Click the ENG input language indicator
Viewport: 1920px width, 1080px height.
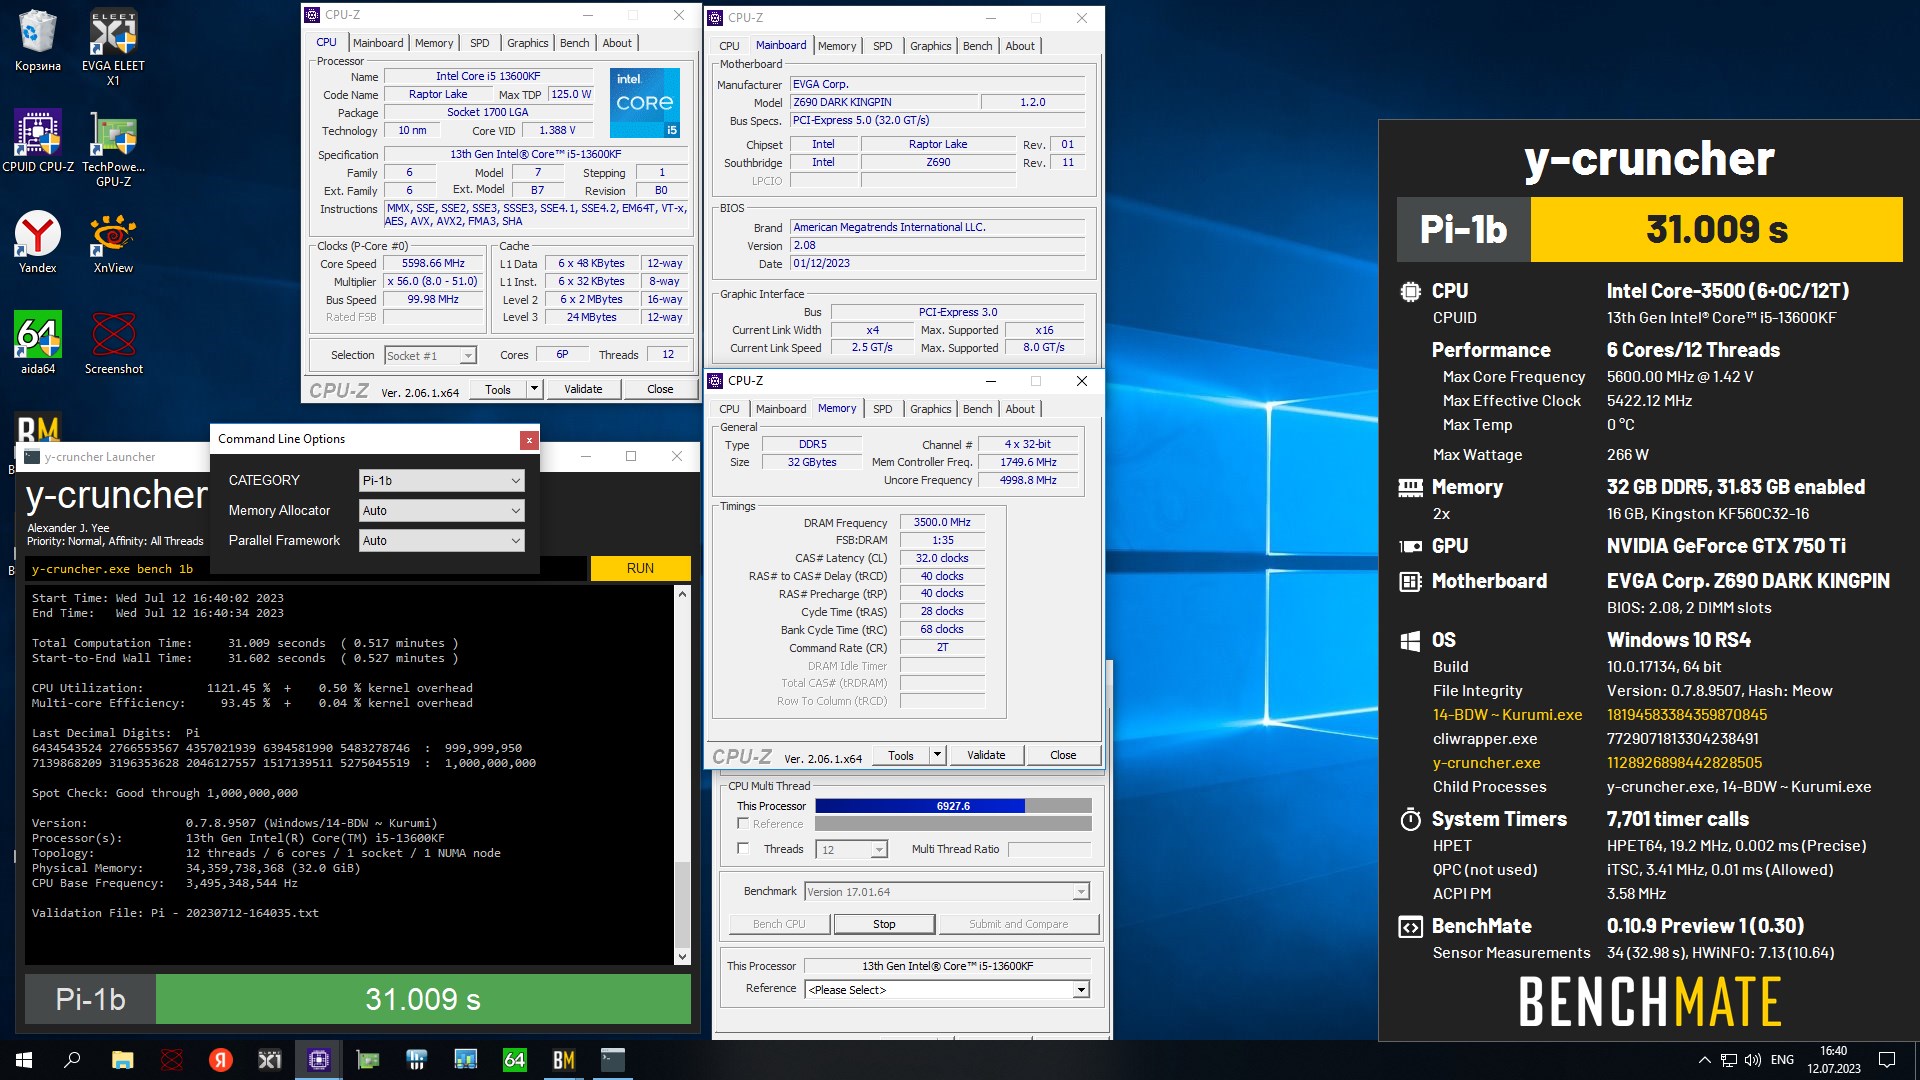point(1782,1060)
